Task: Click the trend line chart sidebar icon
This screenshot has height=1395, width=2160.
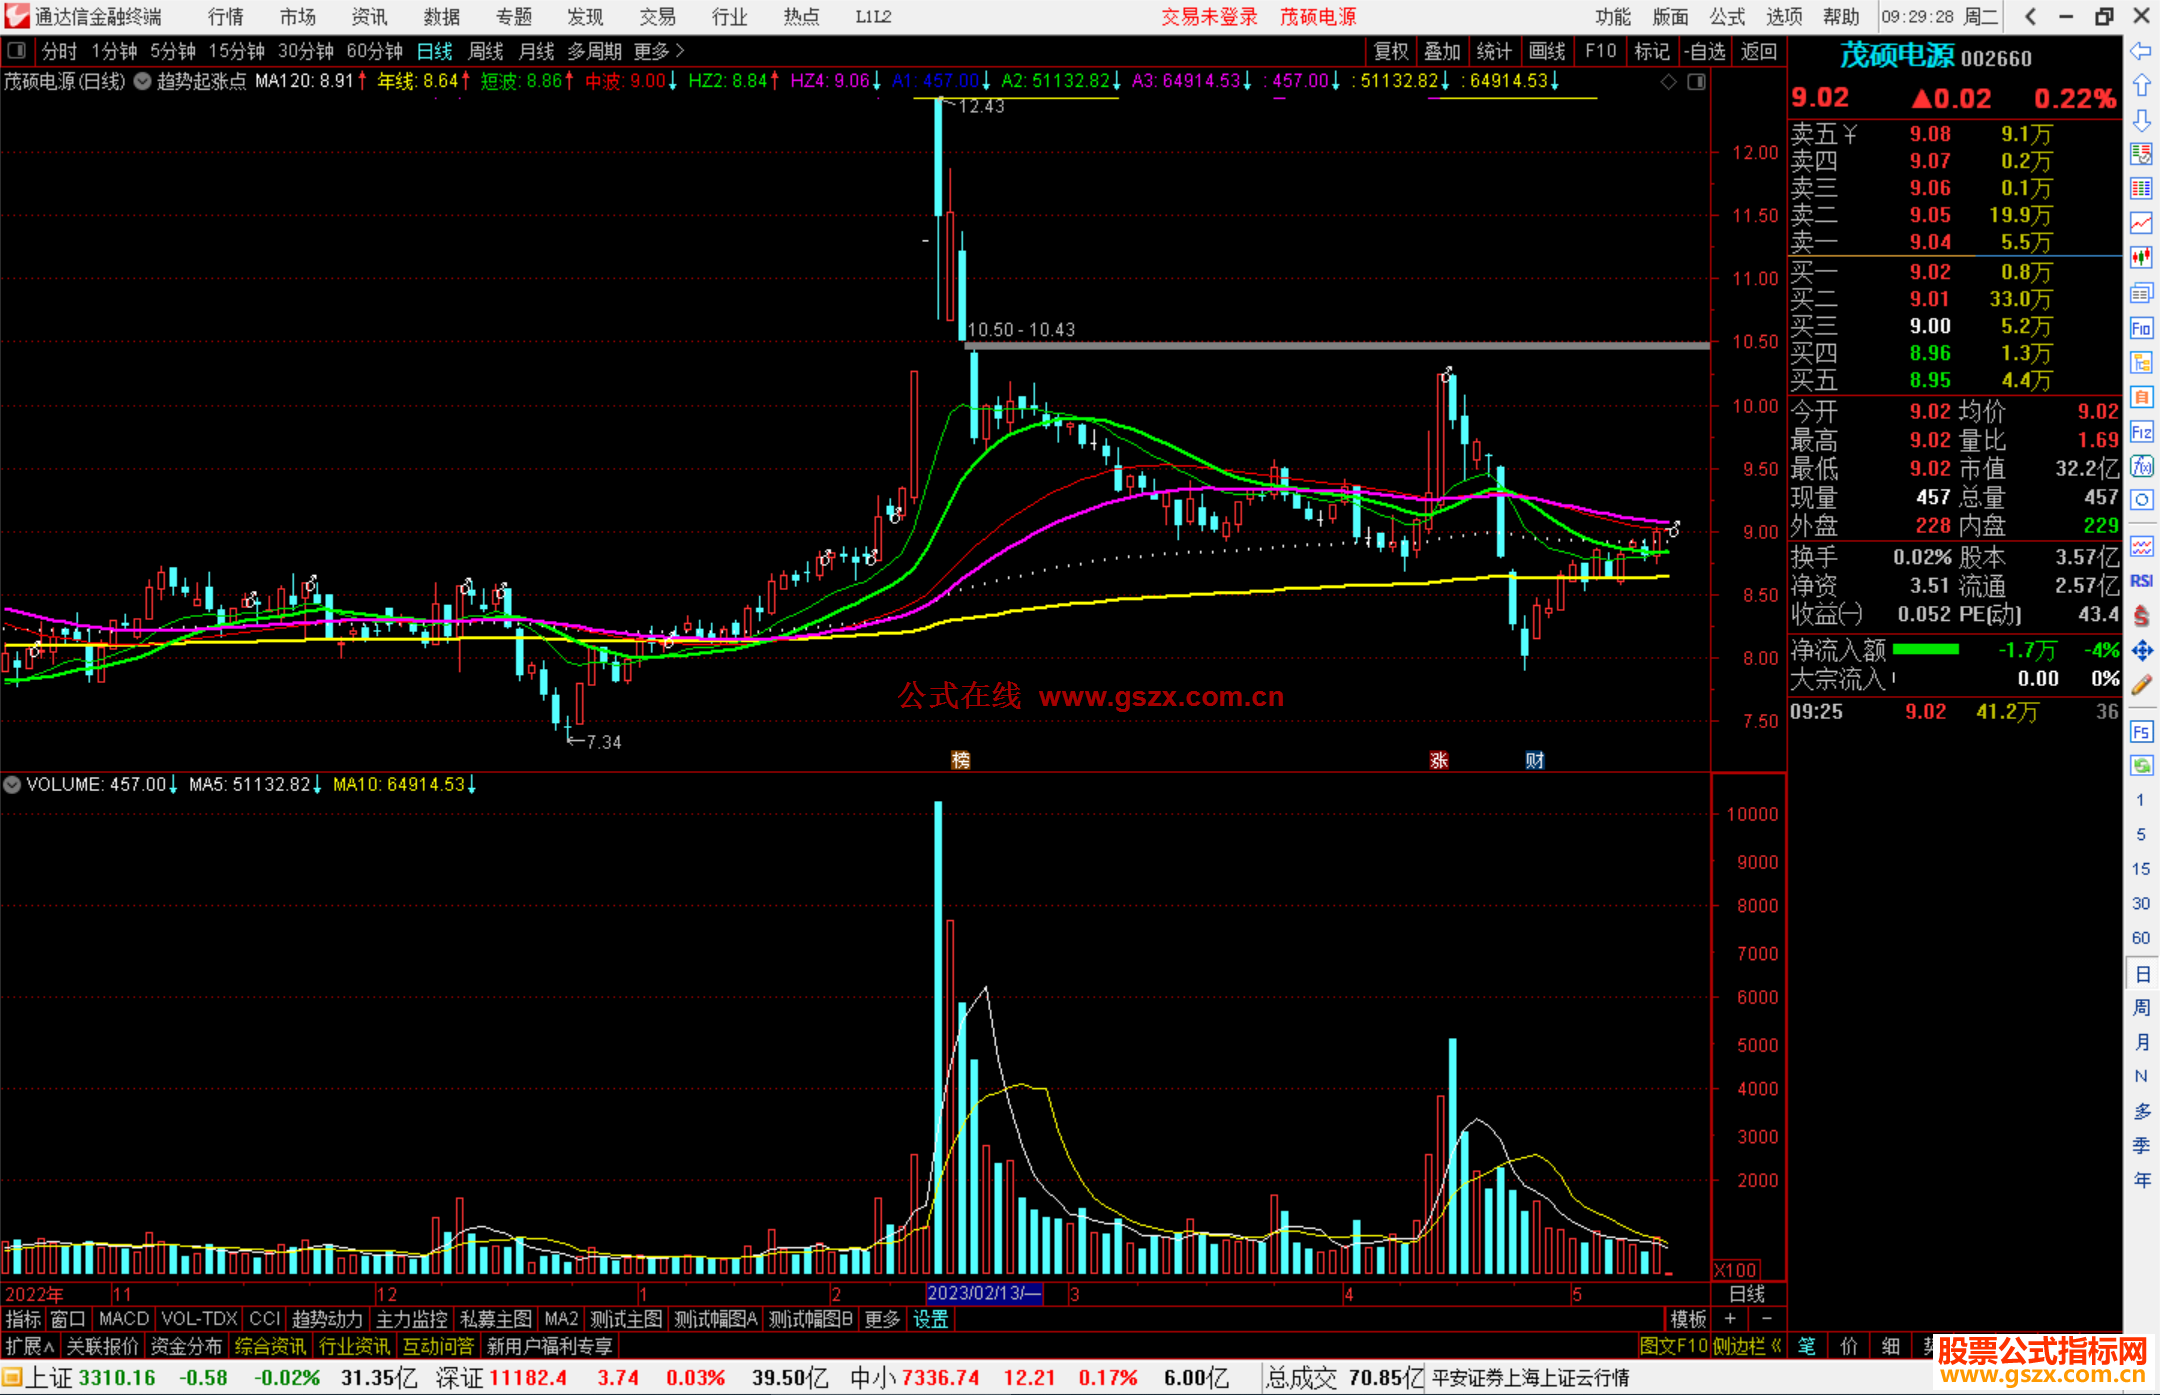Action: pos(2141,222)
